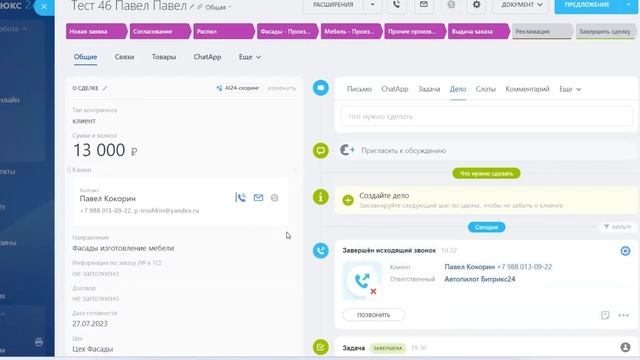Expand the Расширения dropdown arrow
The image size is (640, 360).
[x=372, y=5]
